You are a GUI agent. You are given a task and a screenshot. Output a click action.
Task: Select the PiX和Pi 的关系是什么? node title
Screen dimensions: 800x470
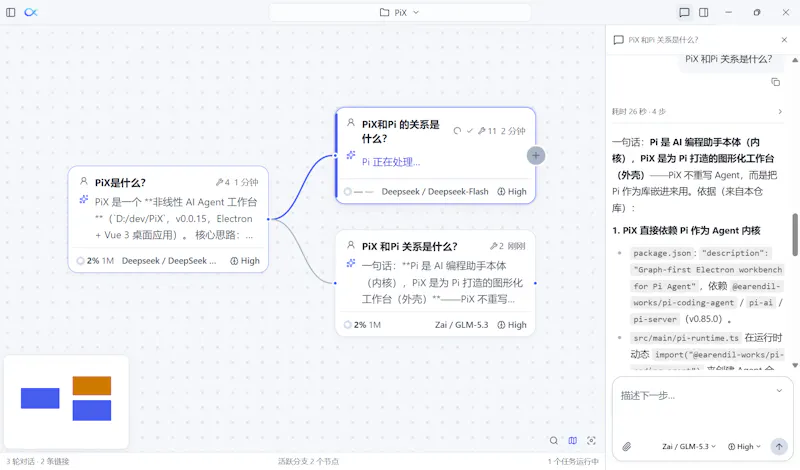pyautogui.click(x=401, y=132)
